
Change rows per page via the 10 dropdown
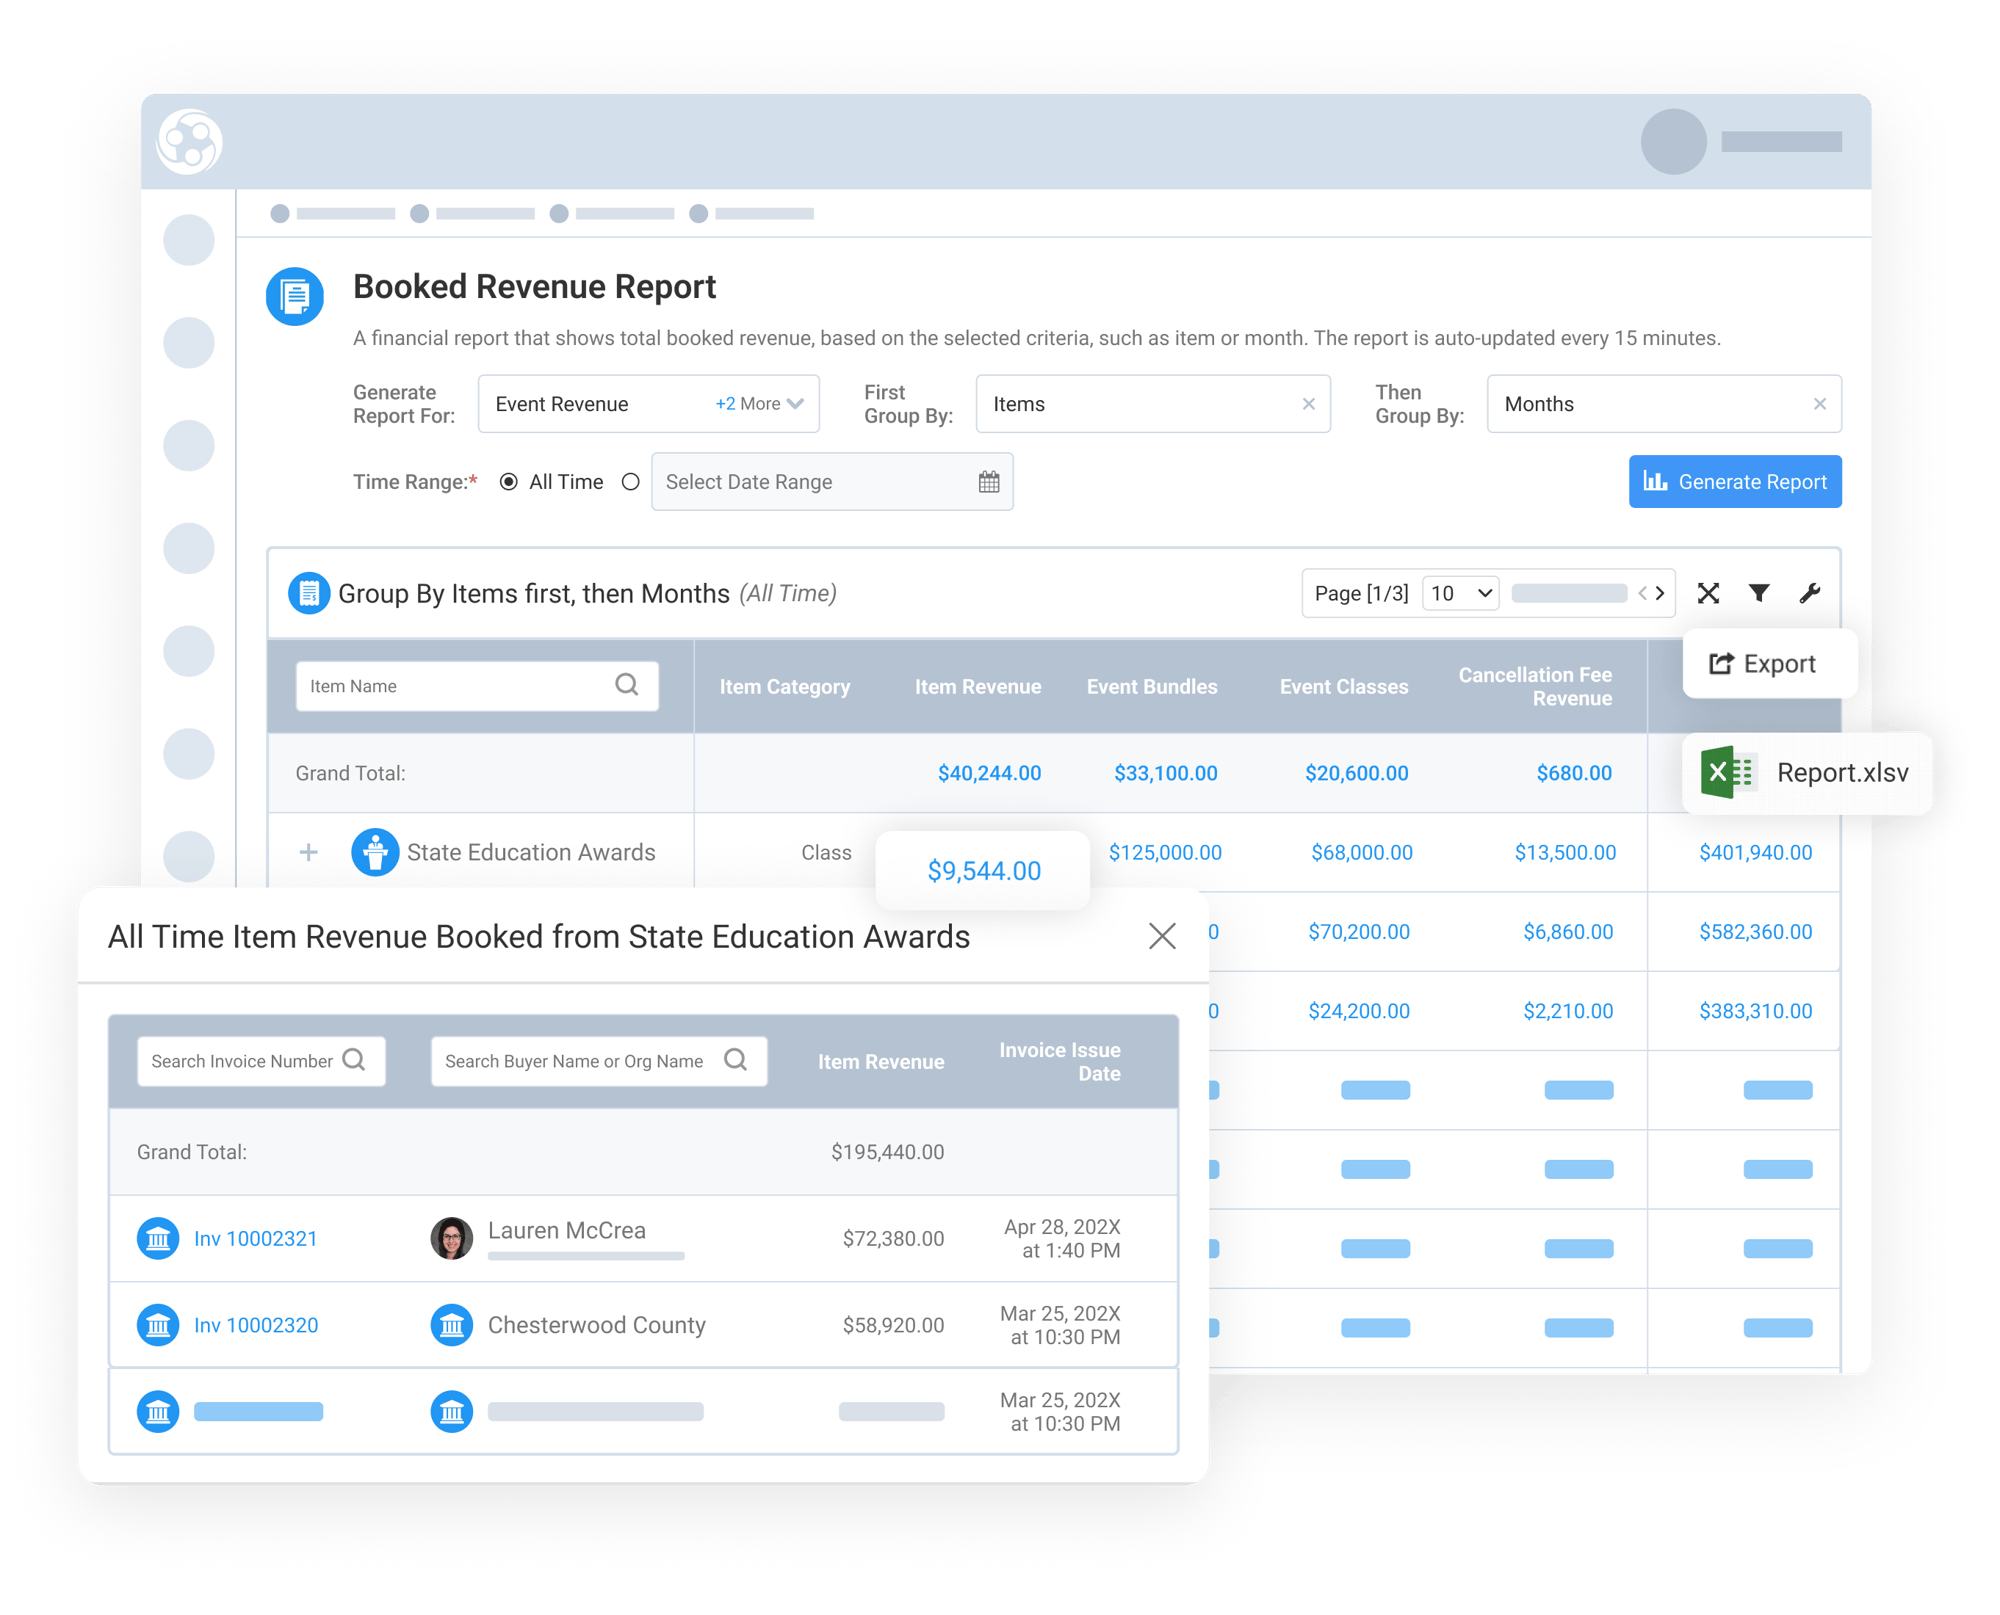1459,592
